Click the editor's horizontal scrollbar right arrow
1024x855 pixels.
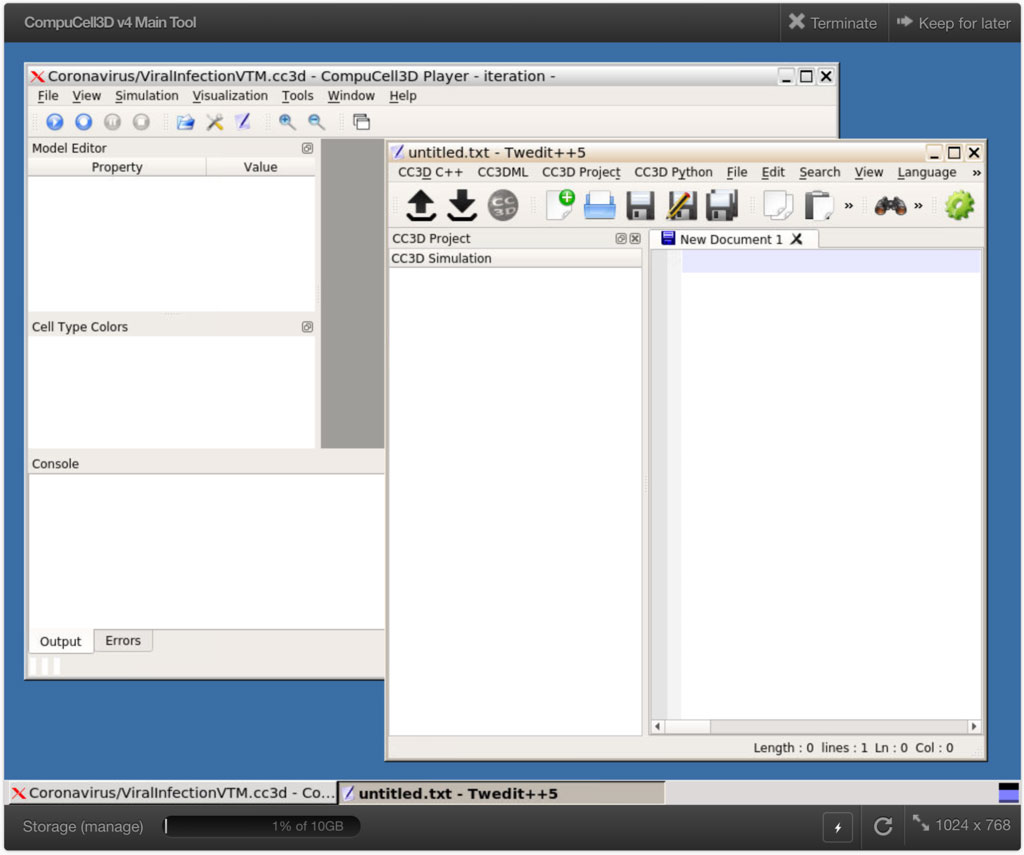(x=974, y=726)
